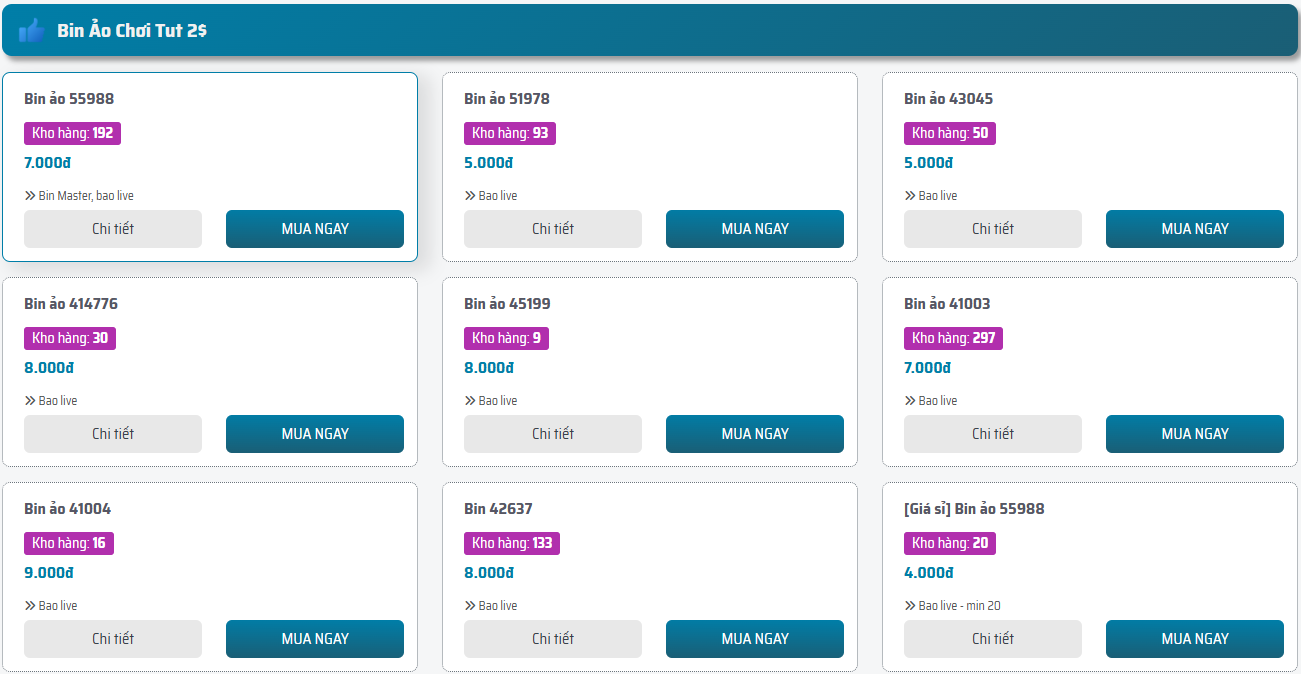Buy Bin ảo 51978 with MUA NGAY
This screenshot has height=674, width=1301.
pyautogui.click(x=755, y=229)
